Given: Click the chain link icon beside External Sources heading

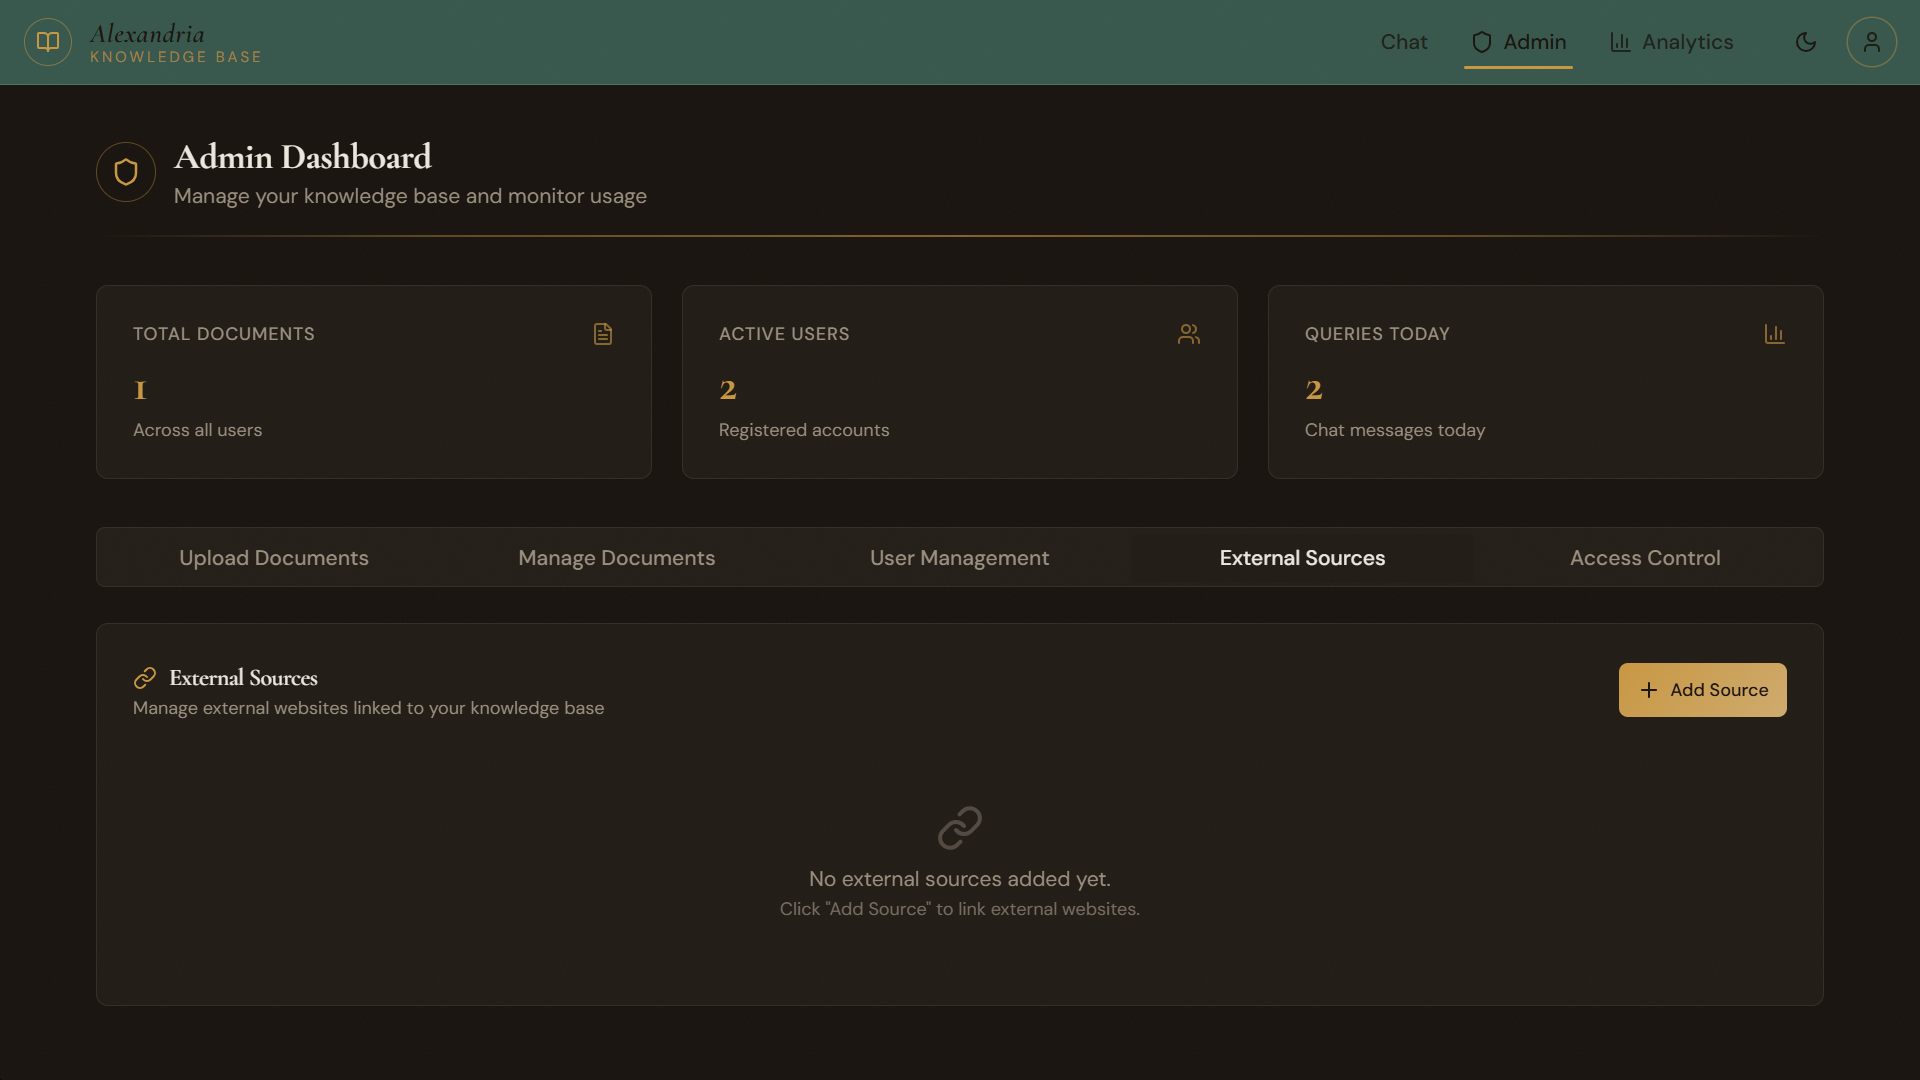Looking at the screenshot, I should coord(145,678).
